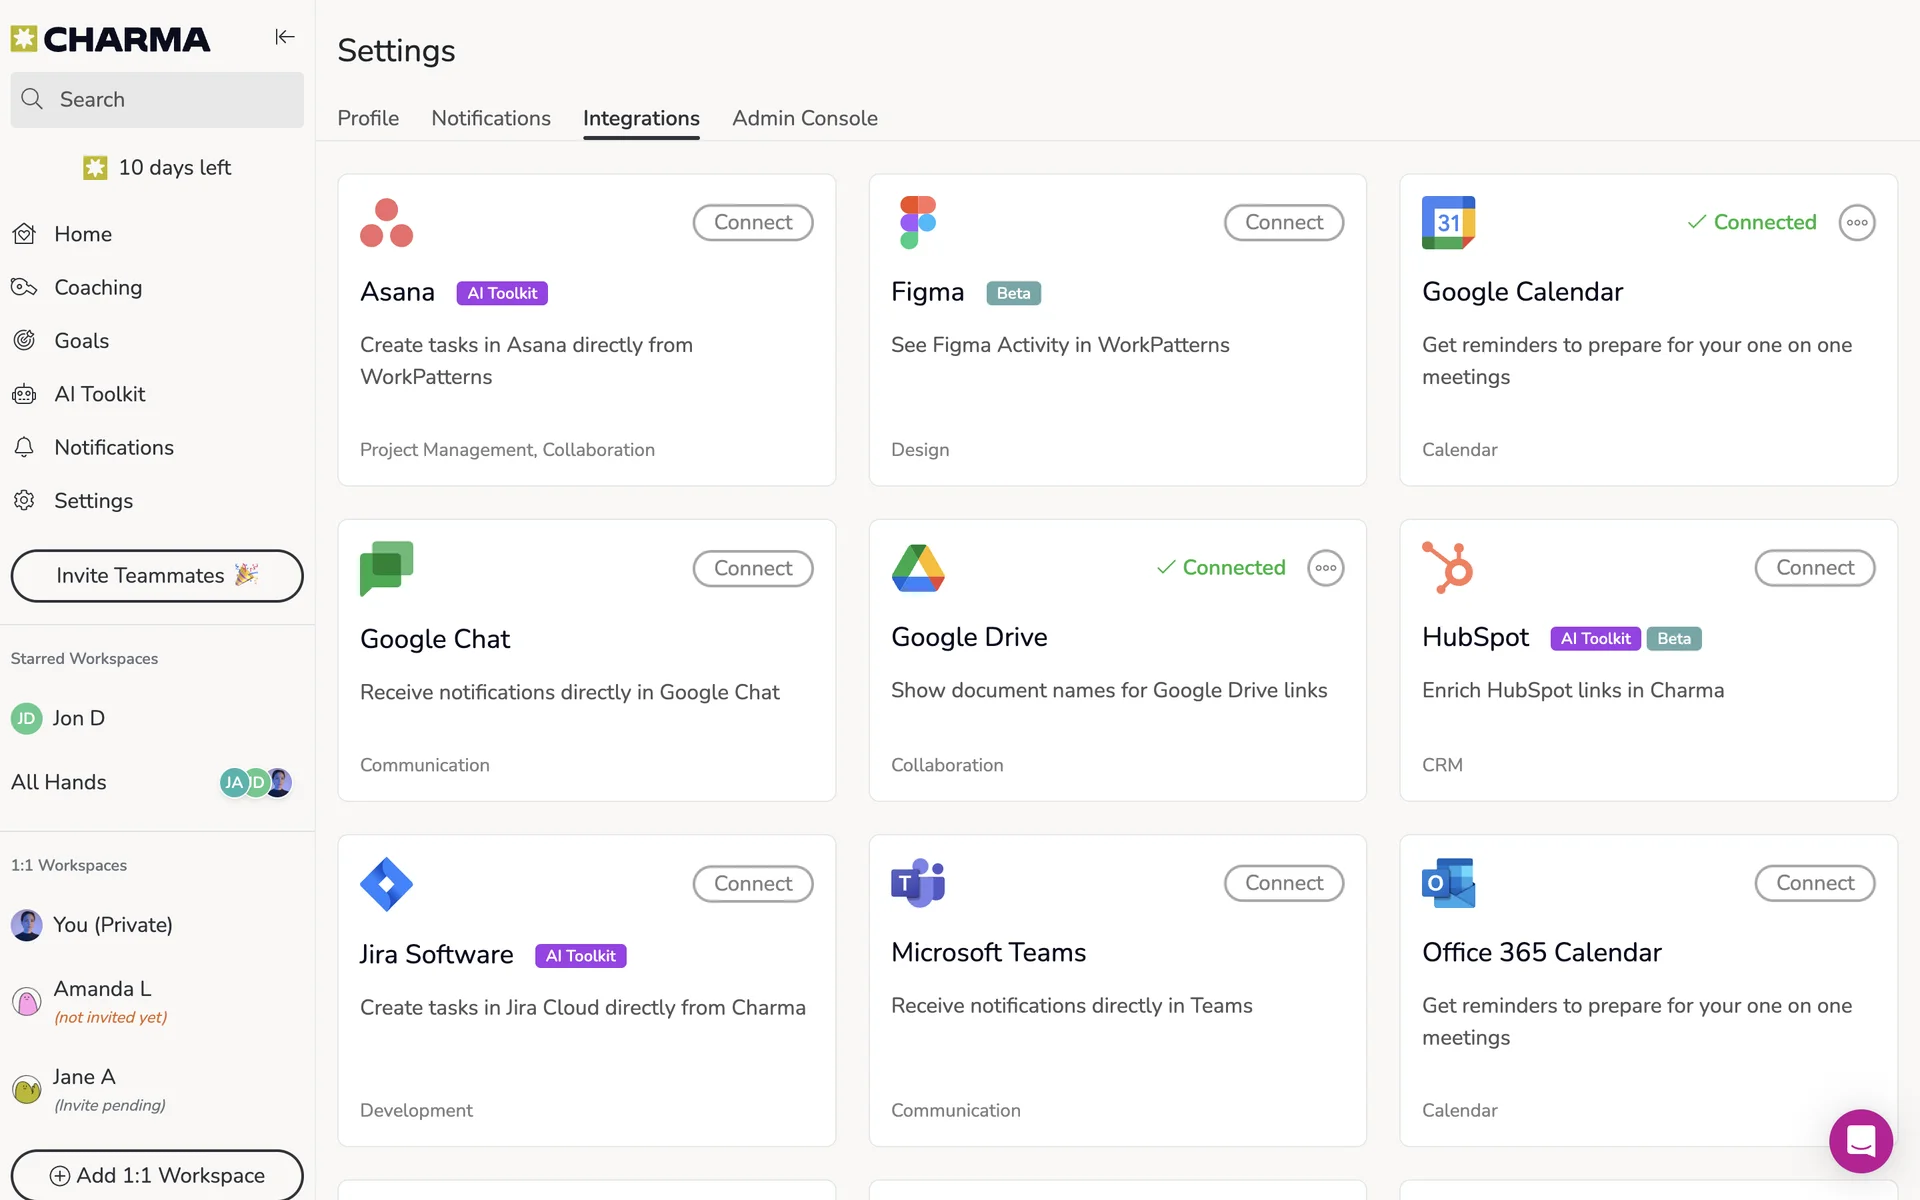Open Google Calendar more options menu
The image size is (1920, 1200).
click(1856, 223)
